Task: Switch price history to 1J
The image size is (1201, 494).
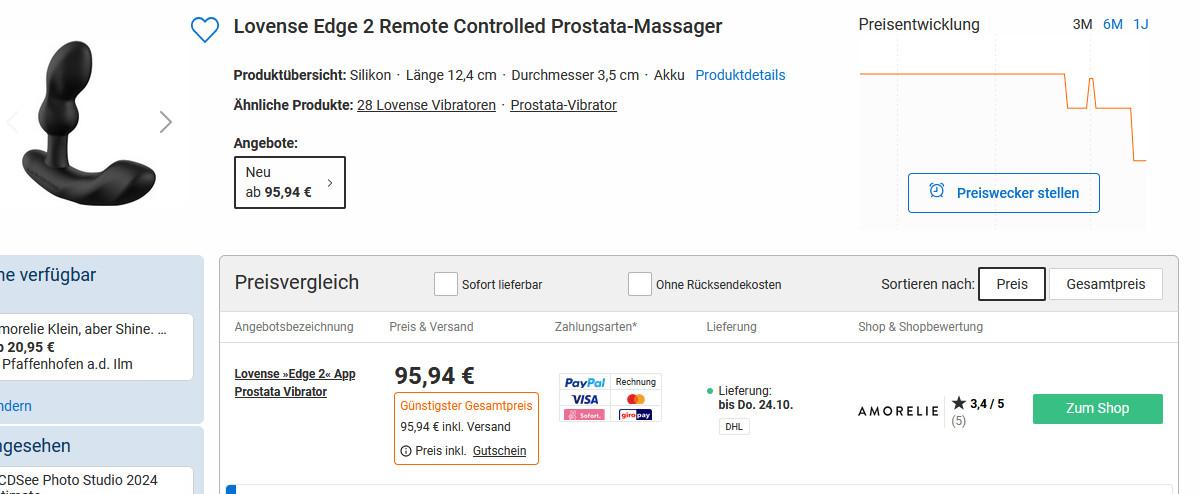Action: pyautogui.click(x=1141, y=24)
